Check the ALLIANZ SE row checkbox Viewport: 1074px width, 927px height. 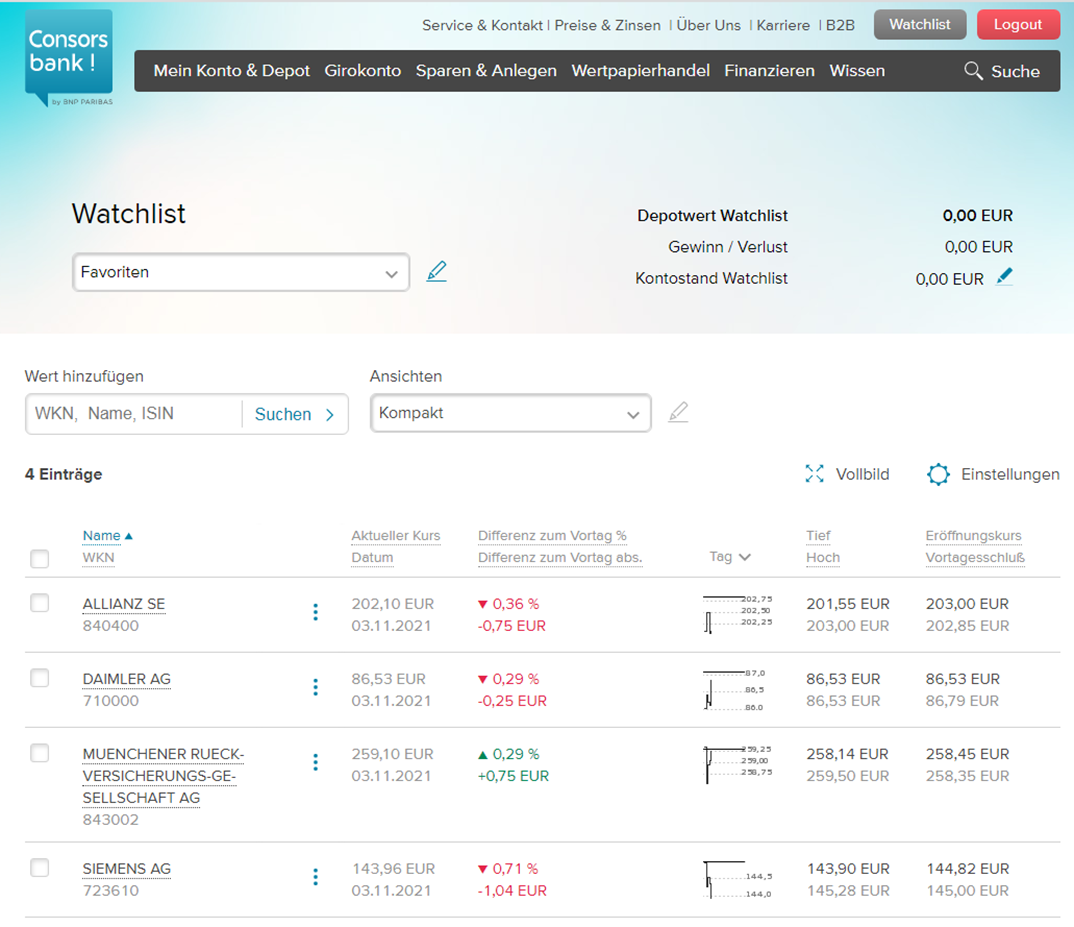[40, 603]
